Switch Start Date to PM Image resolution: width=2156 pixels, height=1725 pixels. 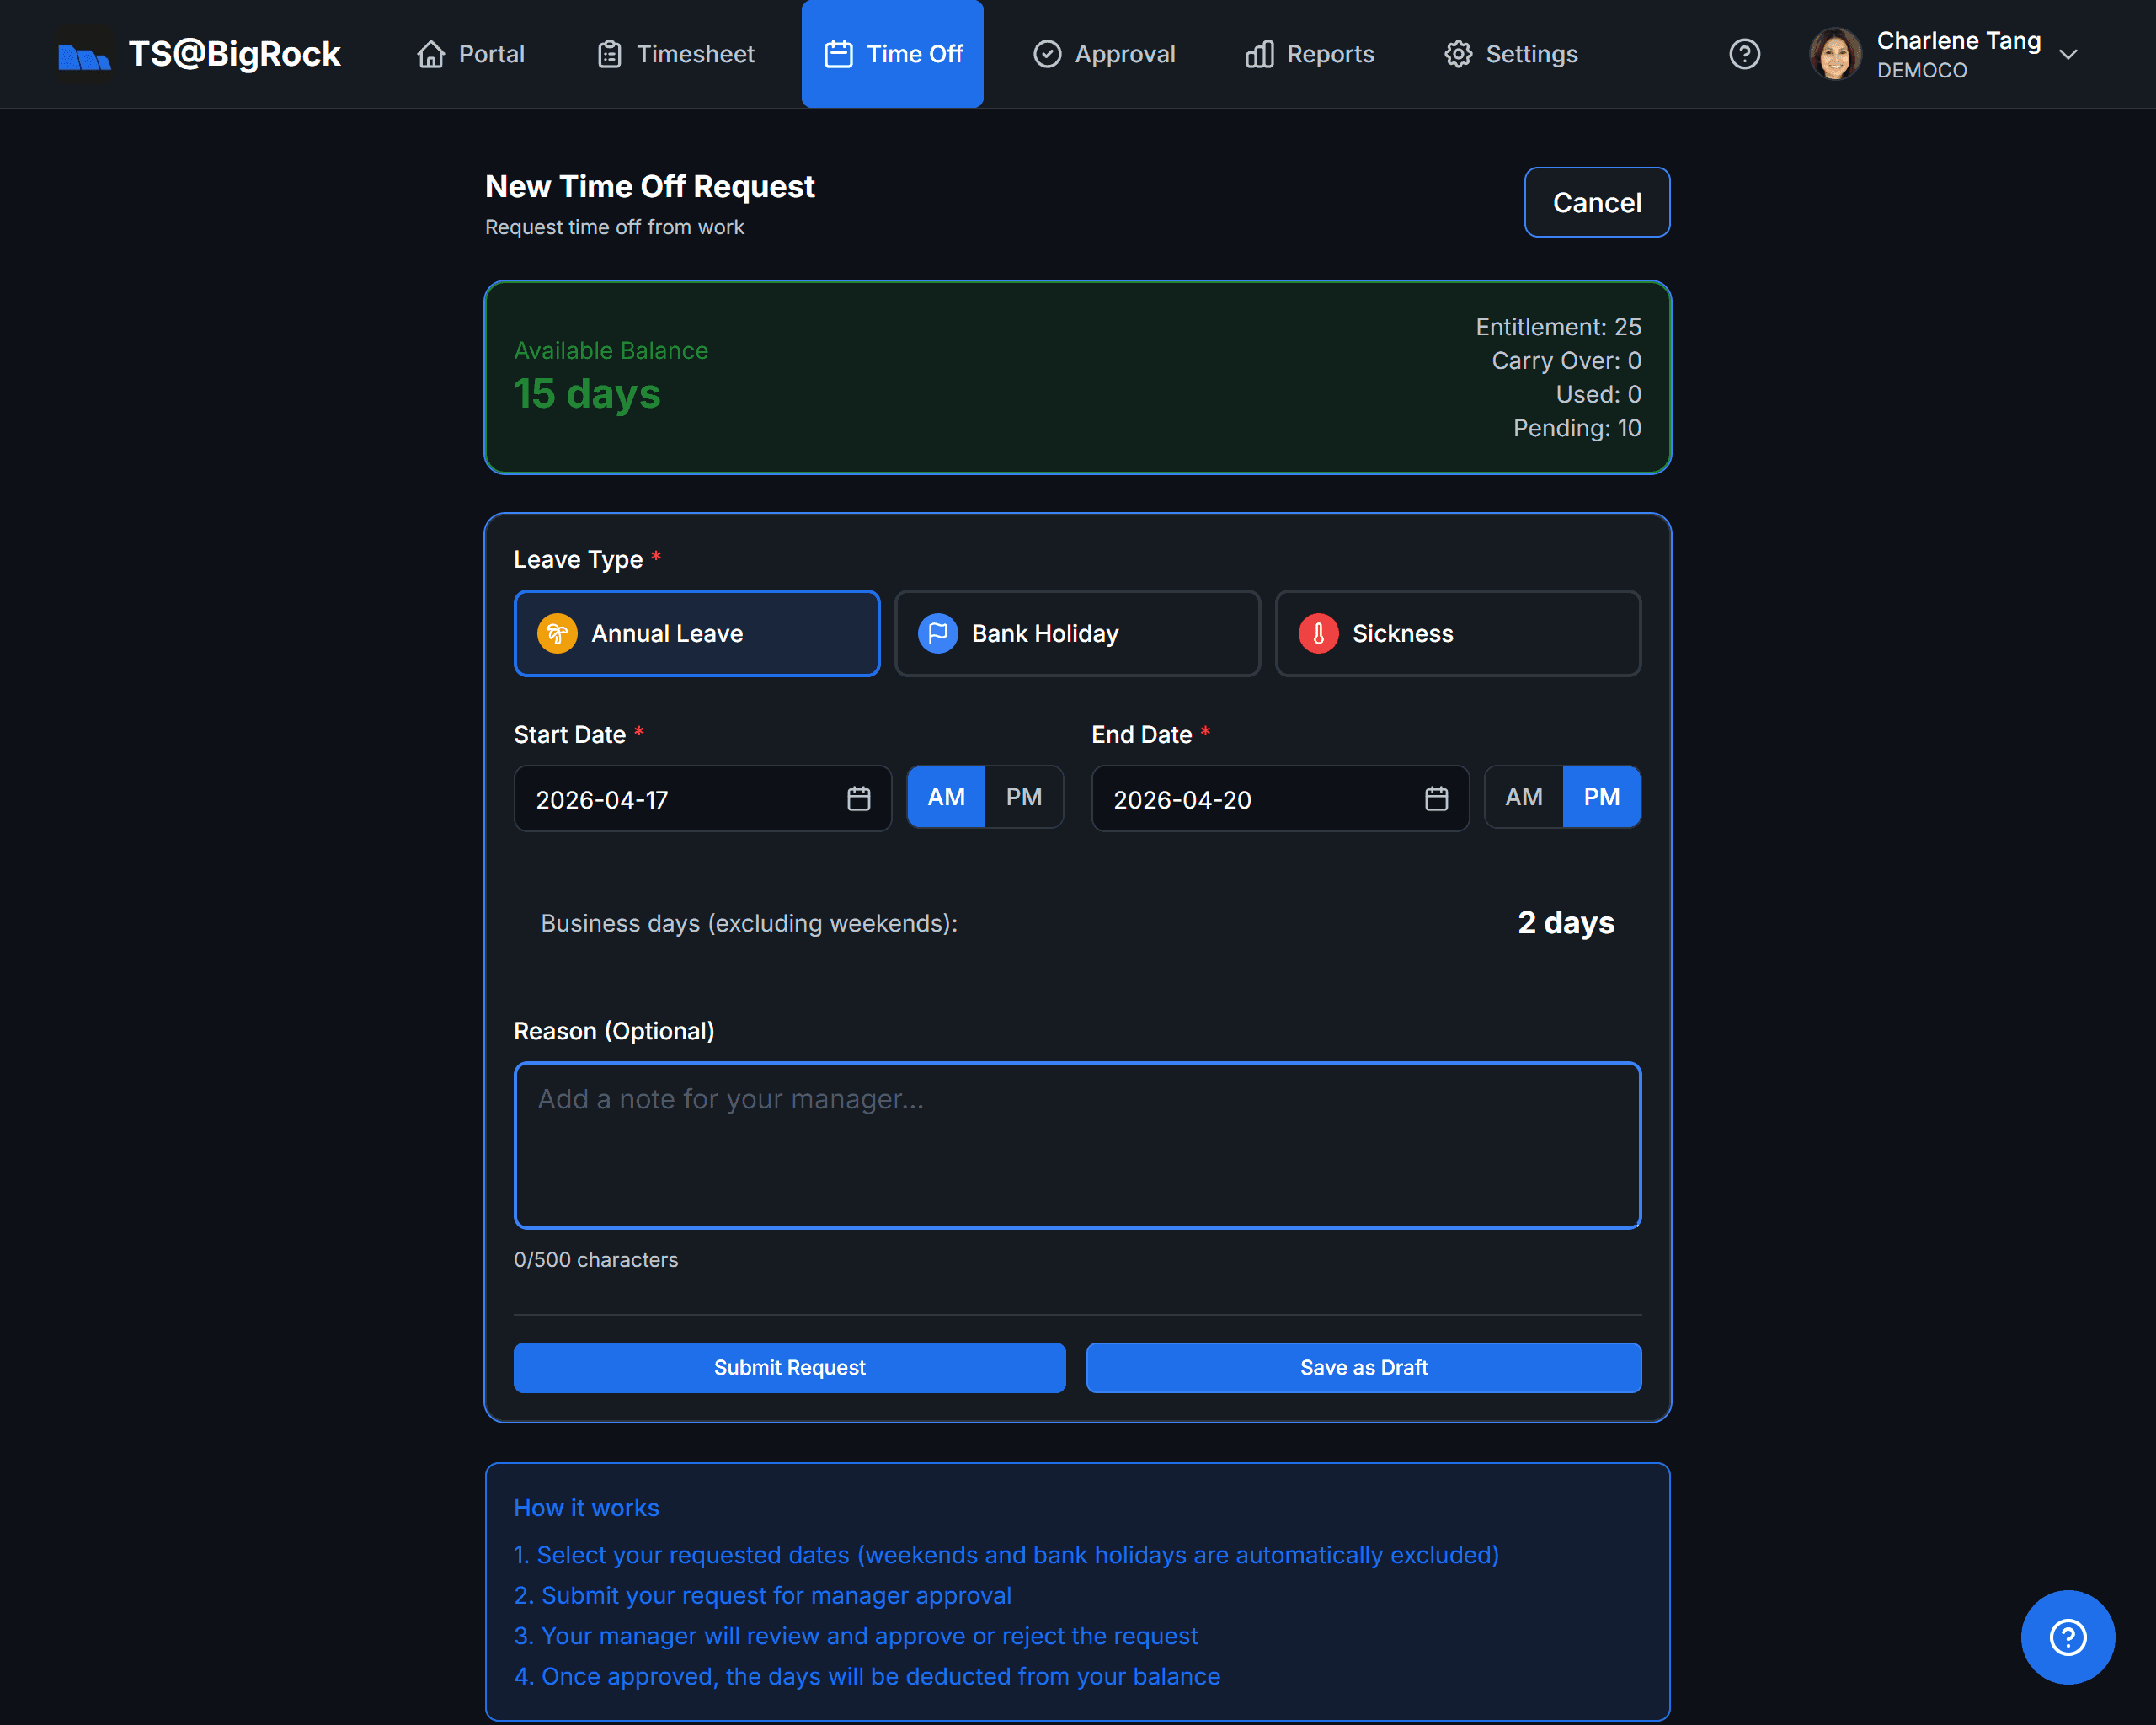click(1023, 797)
